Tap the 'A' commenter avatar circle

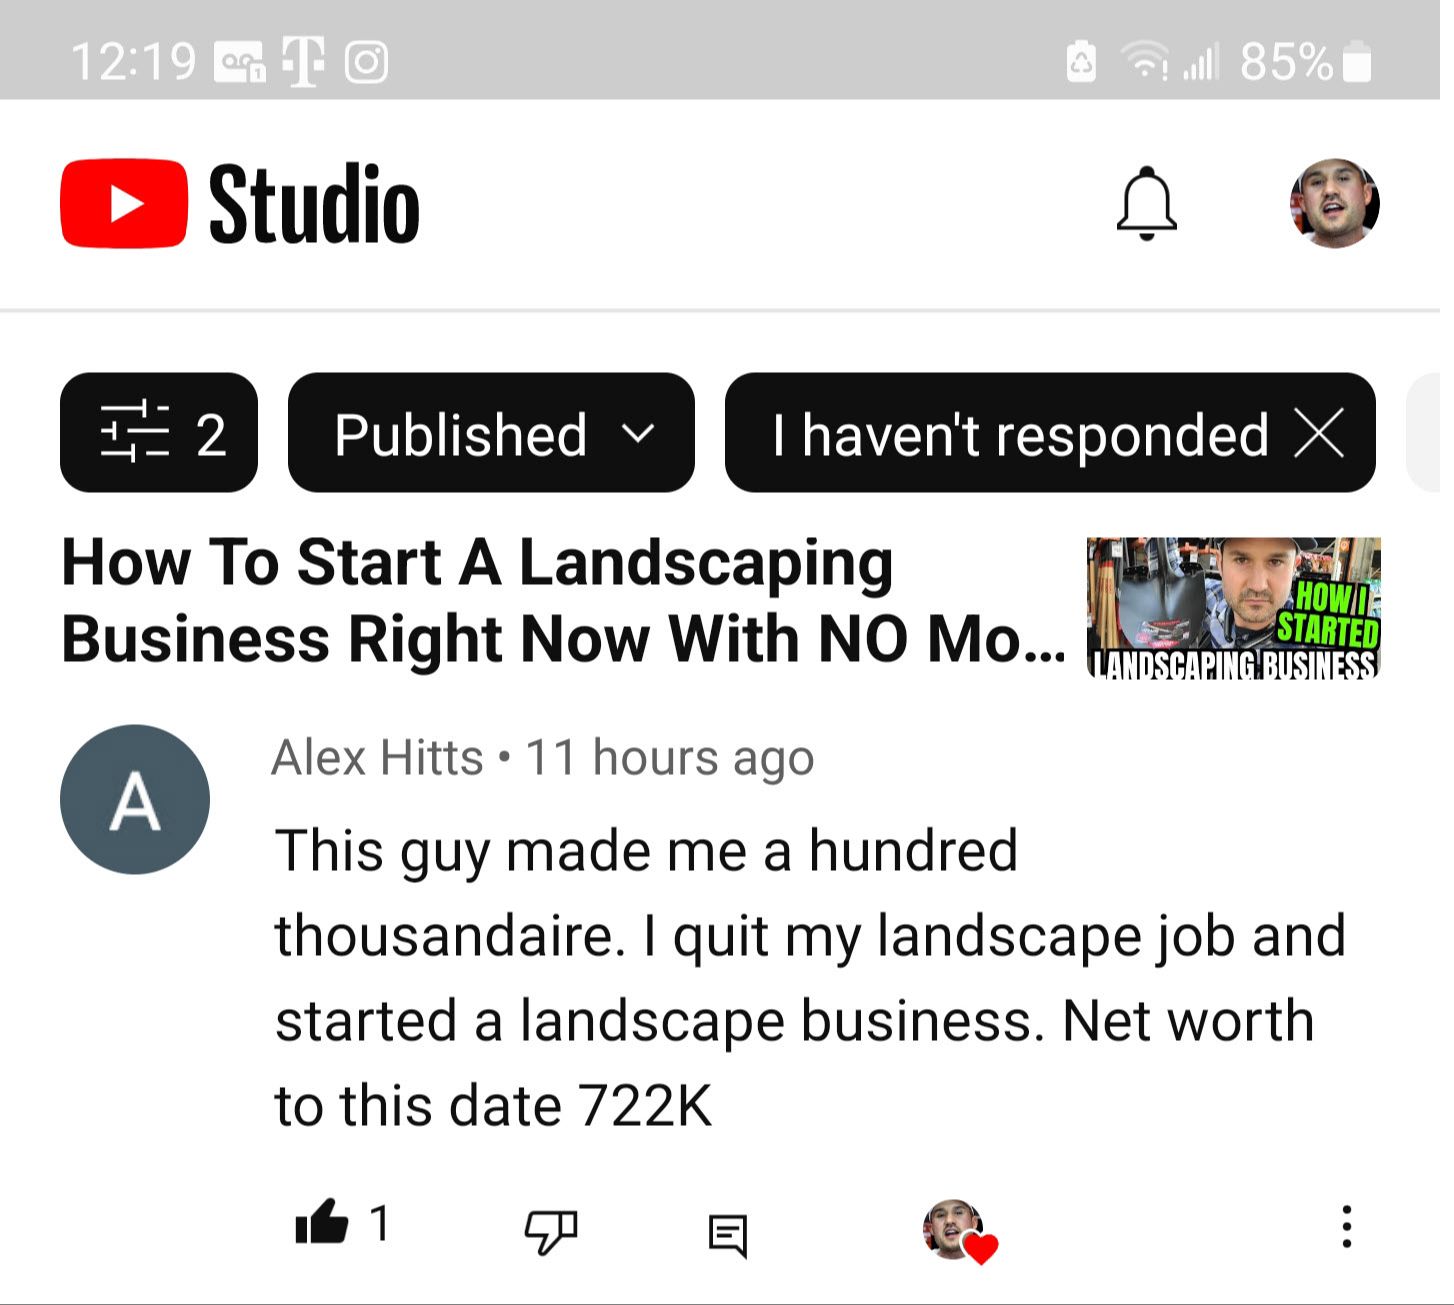[x=135, y=800]
